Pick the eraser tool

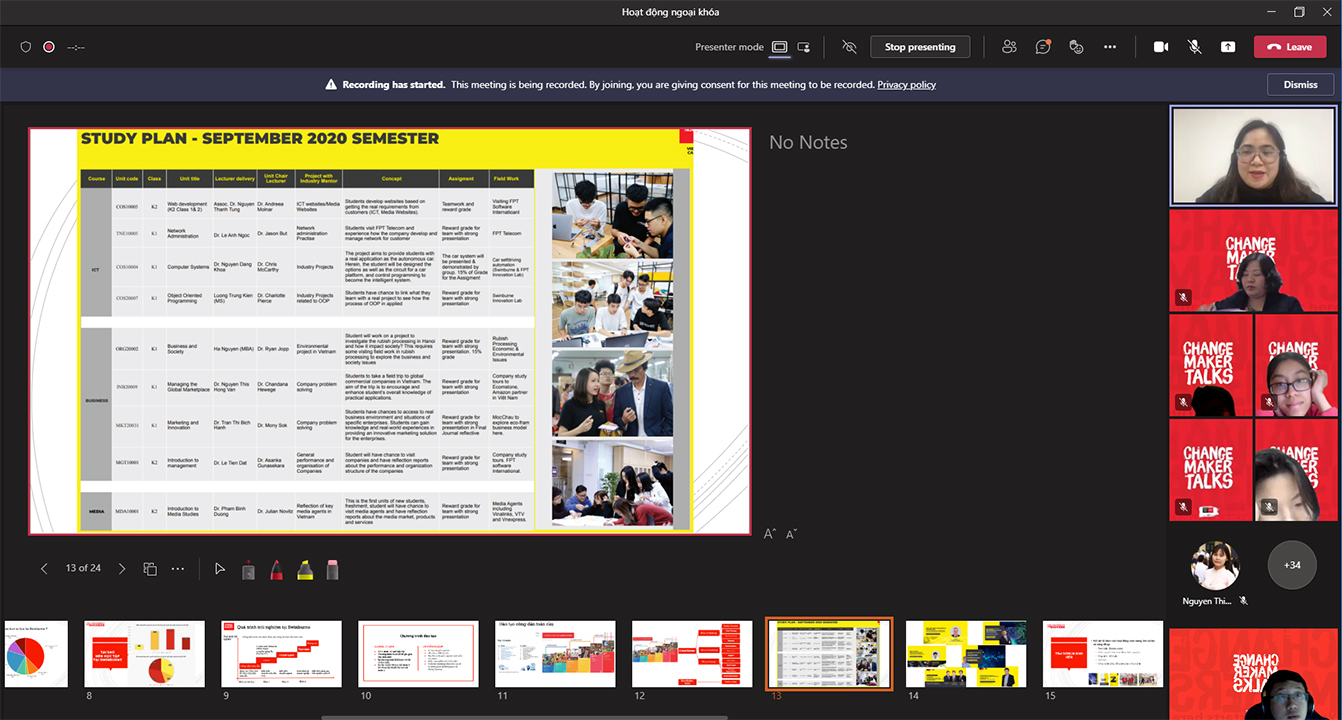click(333, 569)
